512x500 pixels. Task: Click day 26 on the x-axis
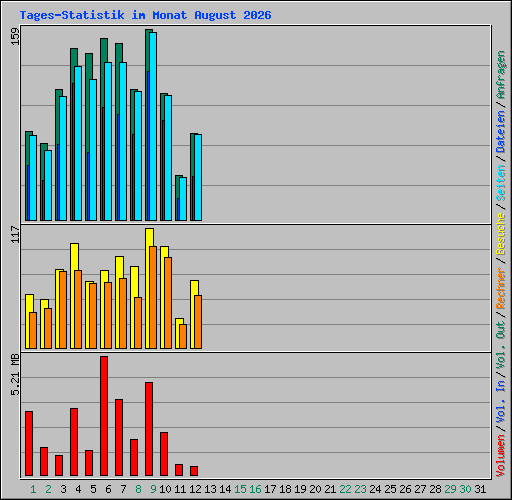tap(405, 489)
